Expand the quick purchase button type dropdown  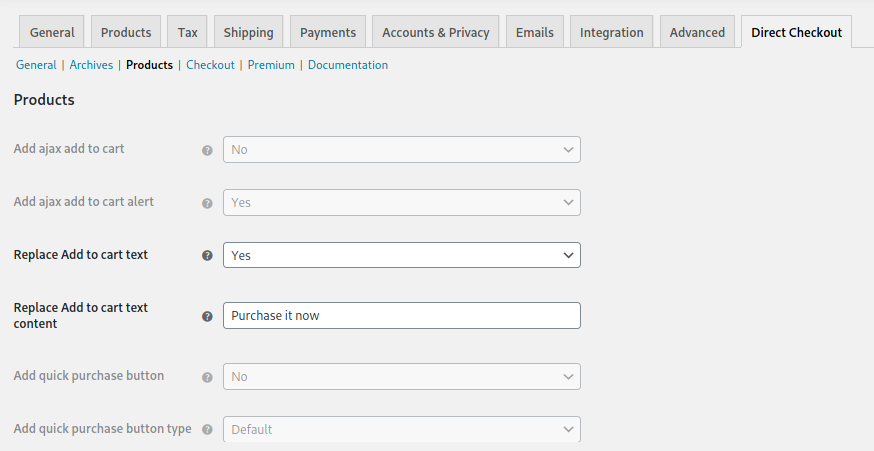click(x=401, y=429)
